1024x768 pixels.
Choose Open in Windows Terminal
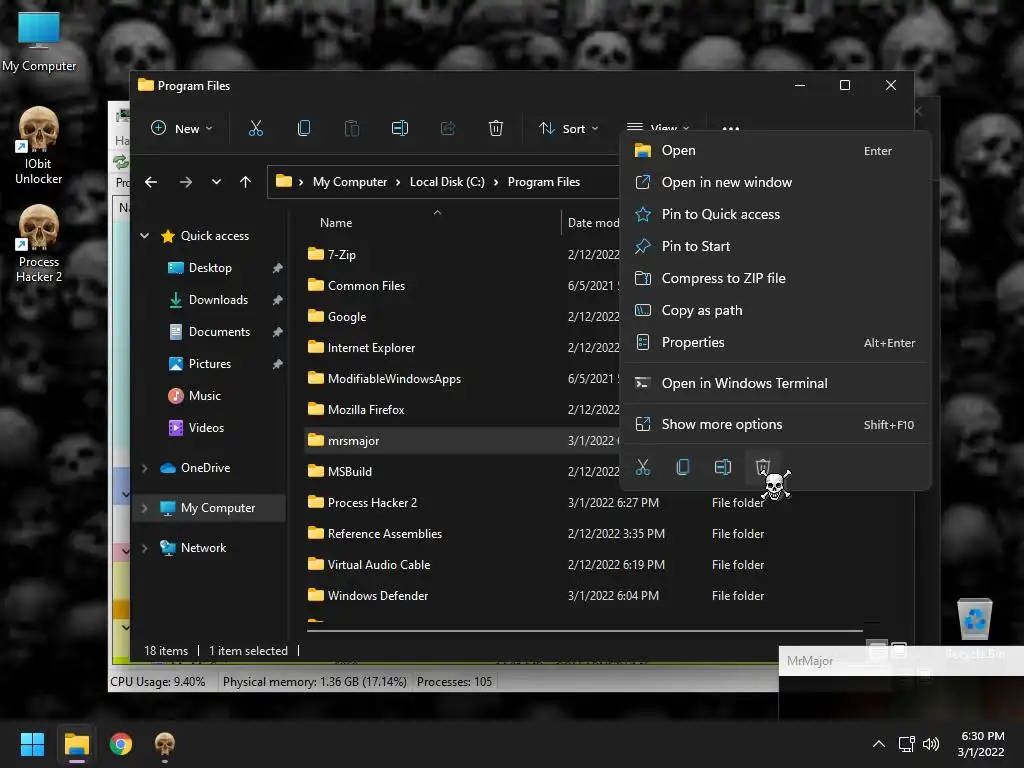tap(775, 383)
